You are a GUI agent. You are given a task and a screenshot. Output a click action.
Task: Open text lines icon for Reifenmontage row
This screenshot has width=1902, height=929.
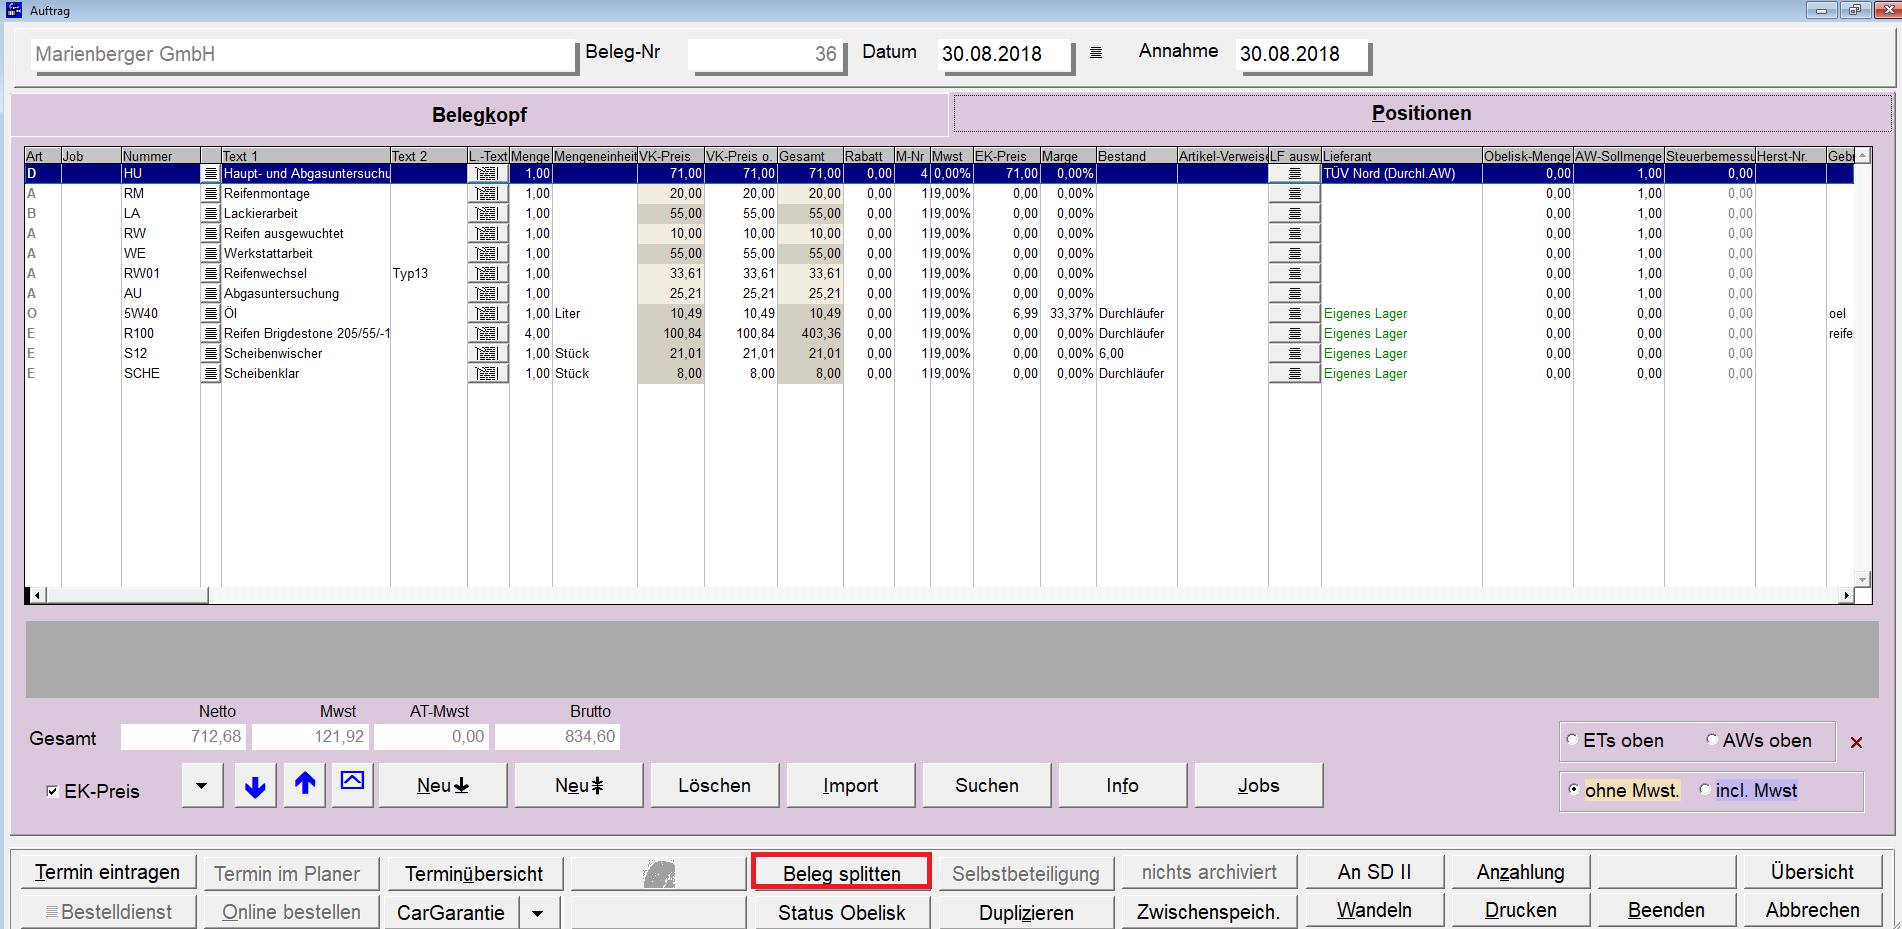click(210, 194)
